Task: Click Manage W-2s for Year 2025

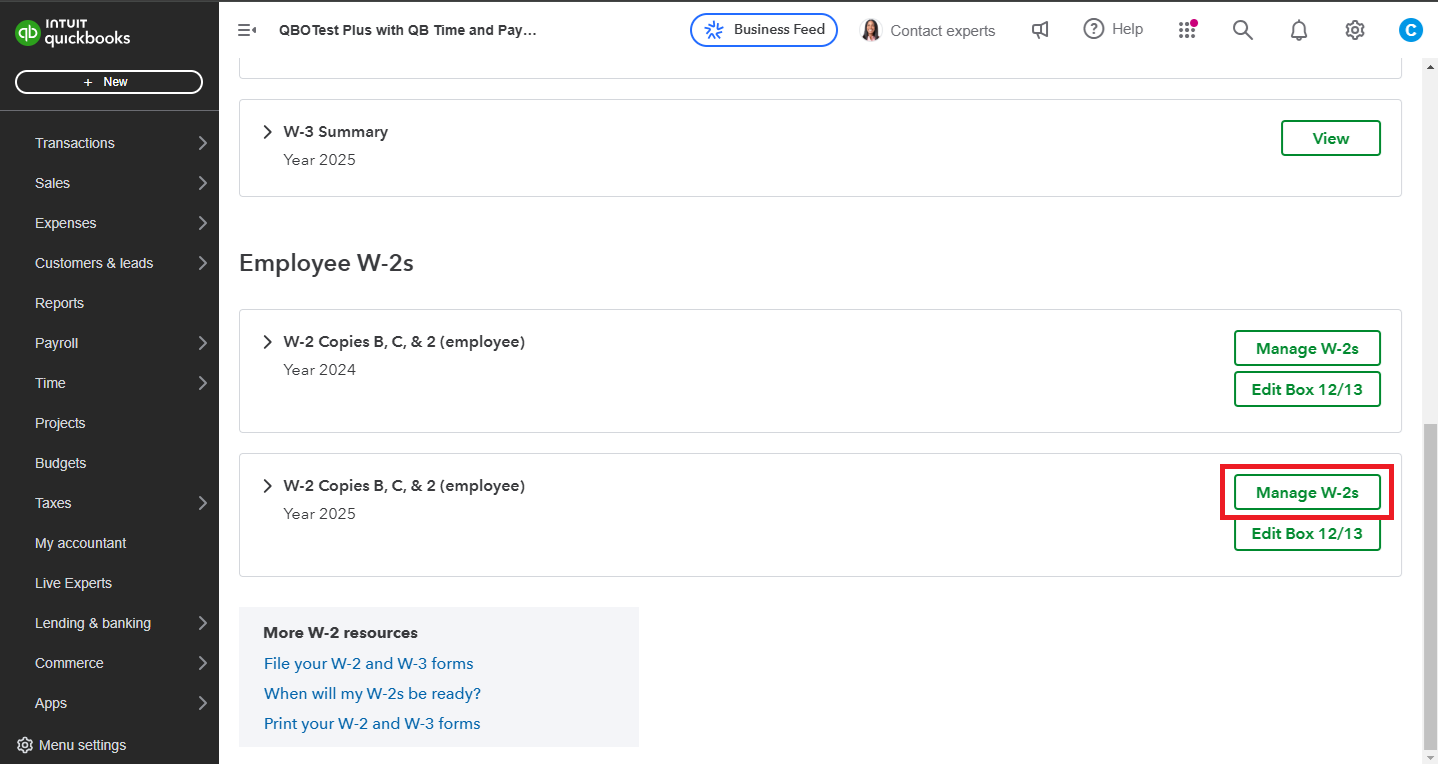Action: tap(1307, 492)
